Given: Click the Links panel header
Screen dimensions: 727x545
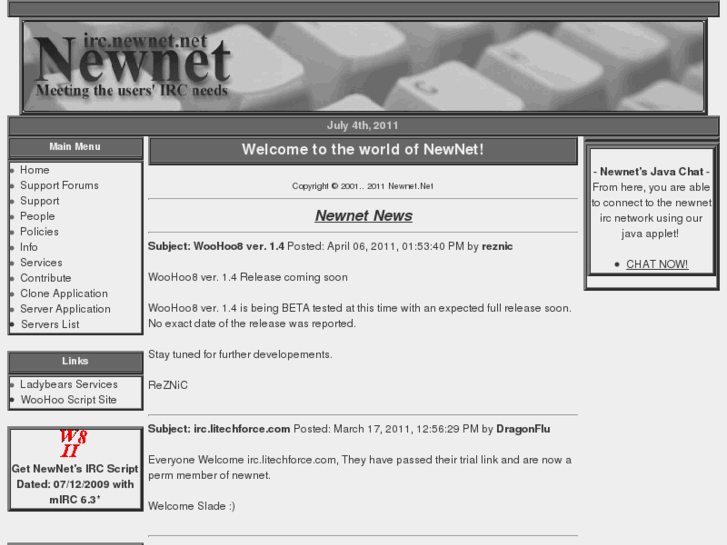Looking at the screenshot, I should pos(75,361).
